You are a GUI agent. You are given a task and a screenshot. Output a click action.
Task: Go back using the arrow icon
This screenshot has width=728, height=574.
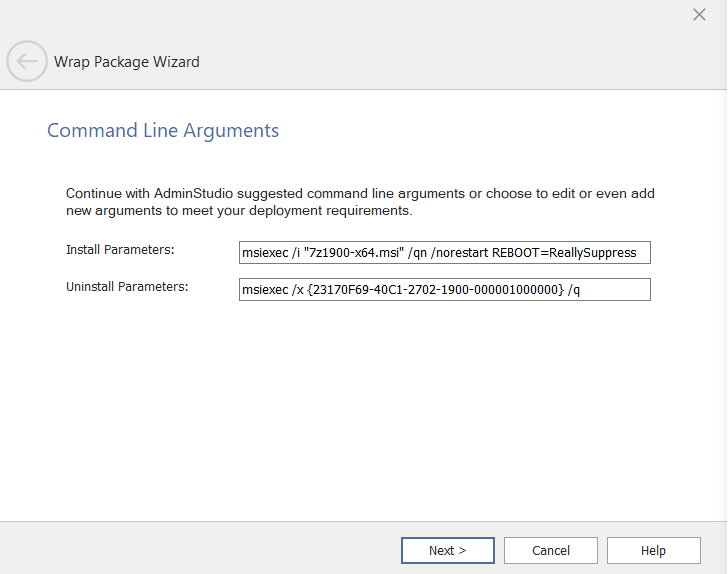[x=26, y=61]
